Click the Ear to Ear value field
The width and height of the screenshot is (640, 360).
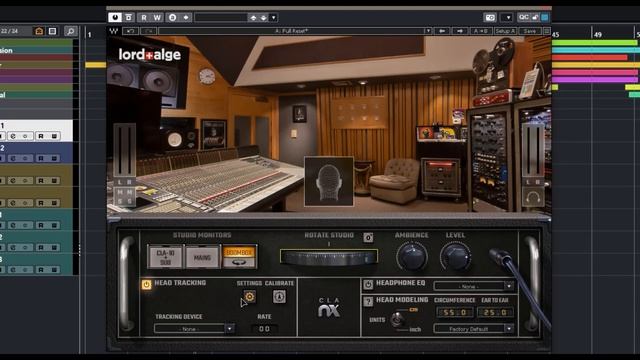coord(495,313)
